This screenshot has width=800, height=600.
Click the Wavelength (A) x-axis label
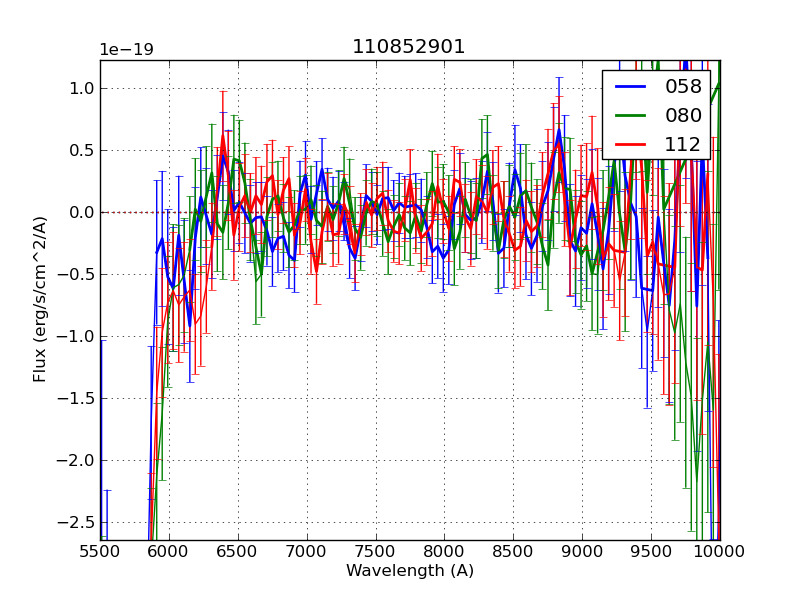tap(410, 571)
